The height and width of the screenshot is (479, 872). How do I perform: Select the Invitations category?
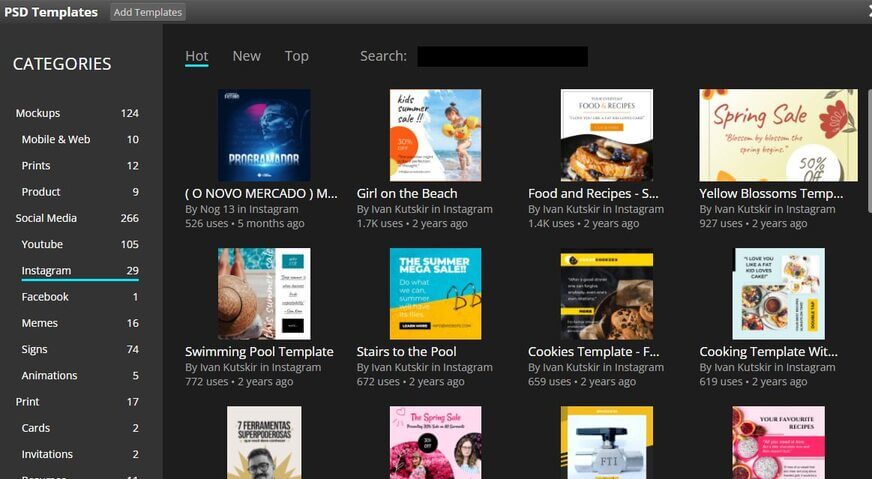(x=80, y=454)
